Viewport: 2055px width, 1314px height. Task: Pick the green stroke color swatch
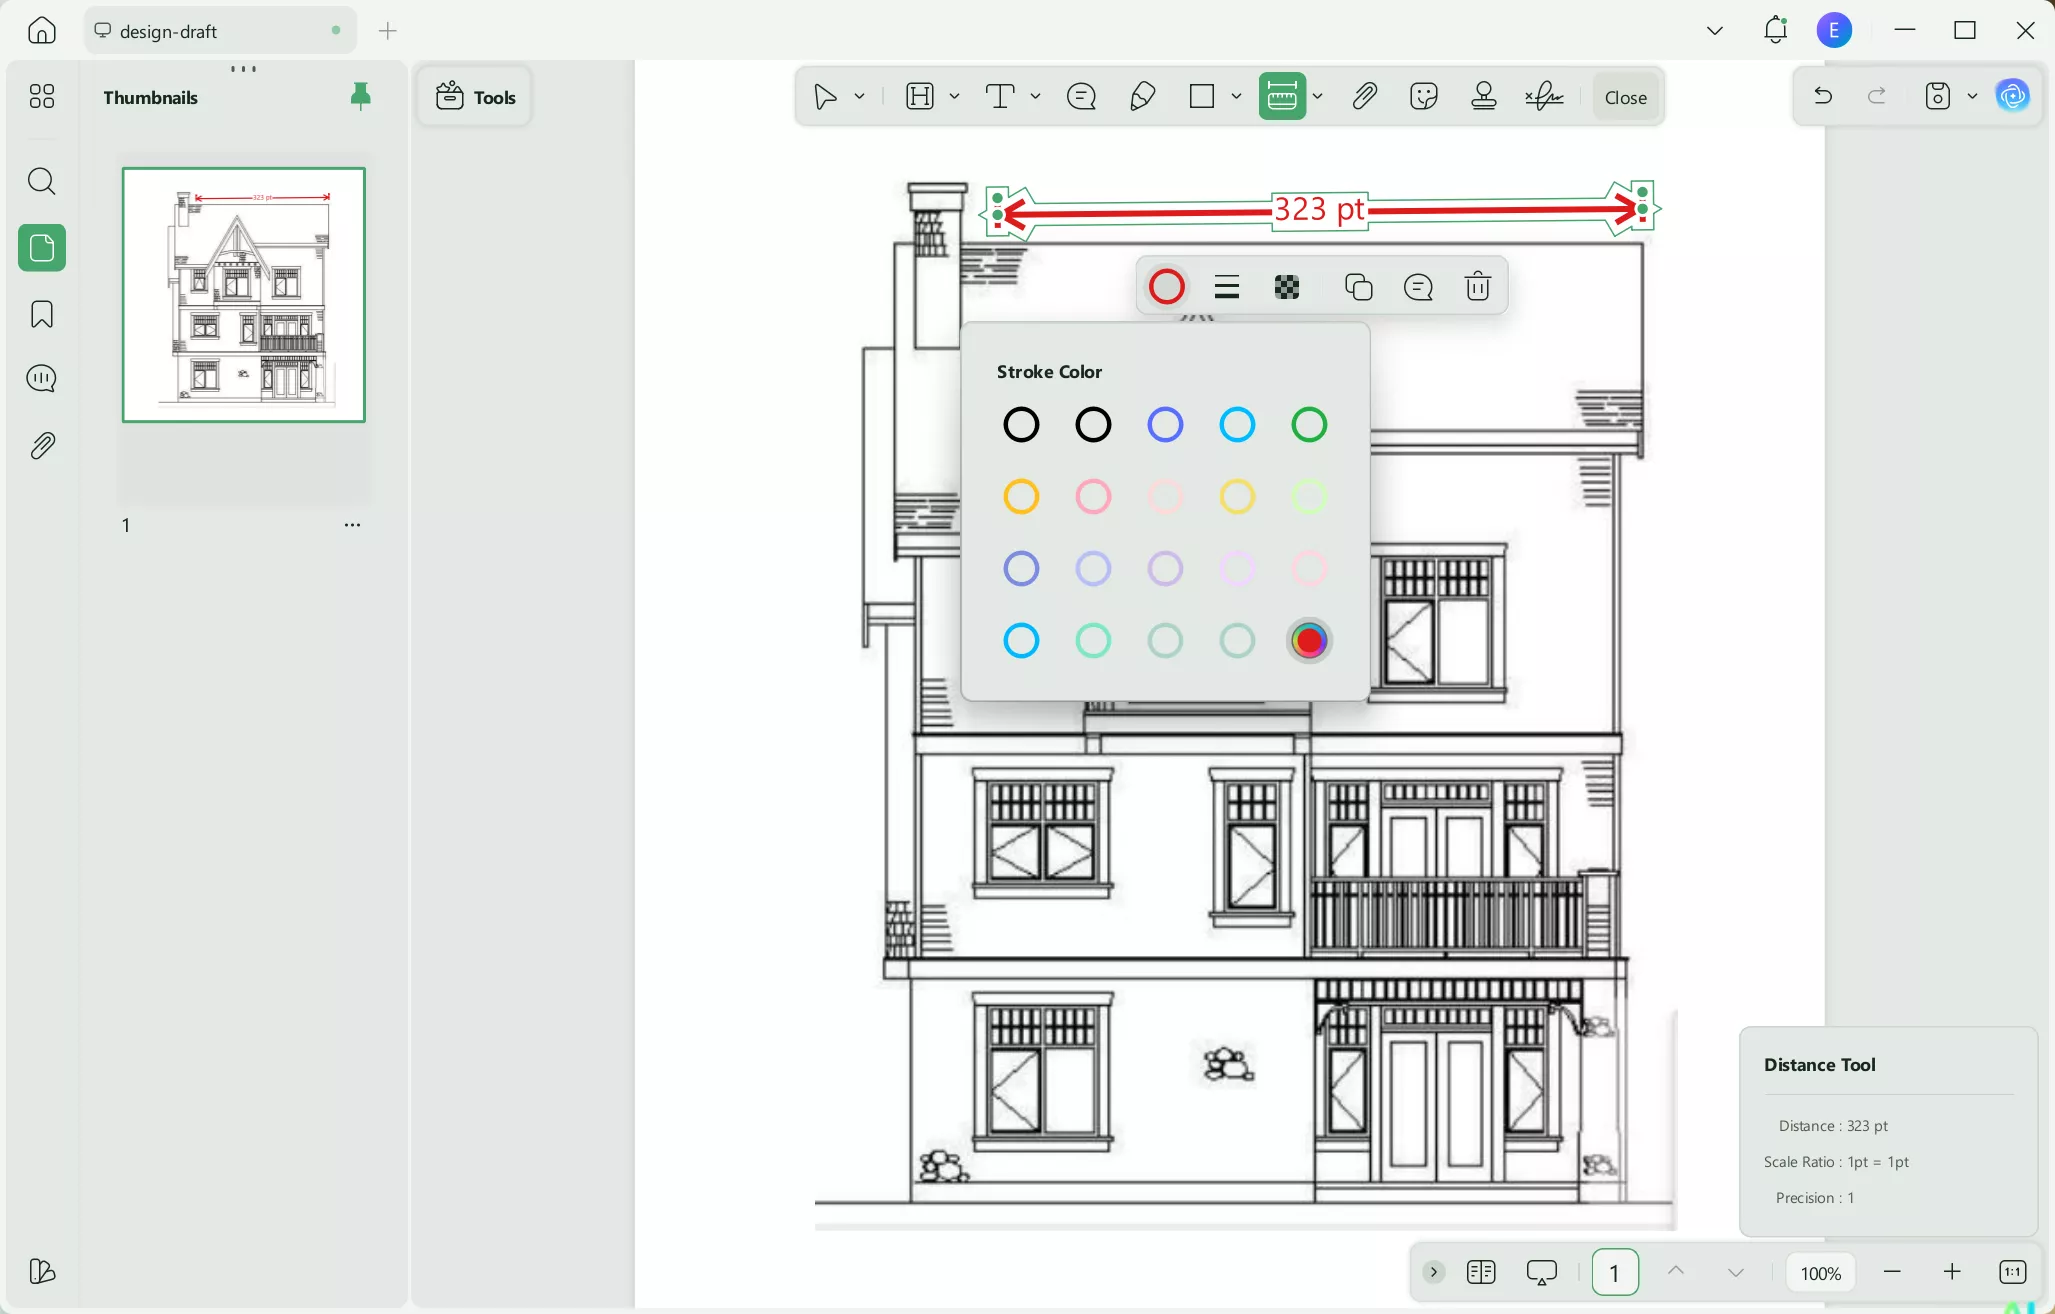click(x=1309, y=425)
